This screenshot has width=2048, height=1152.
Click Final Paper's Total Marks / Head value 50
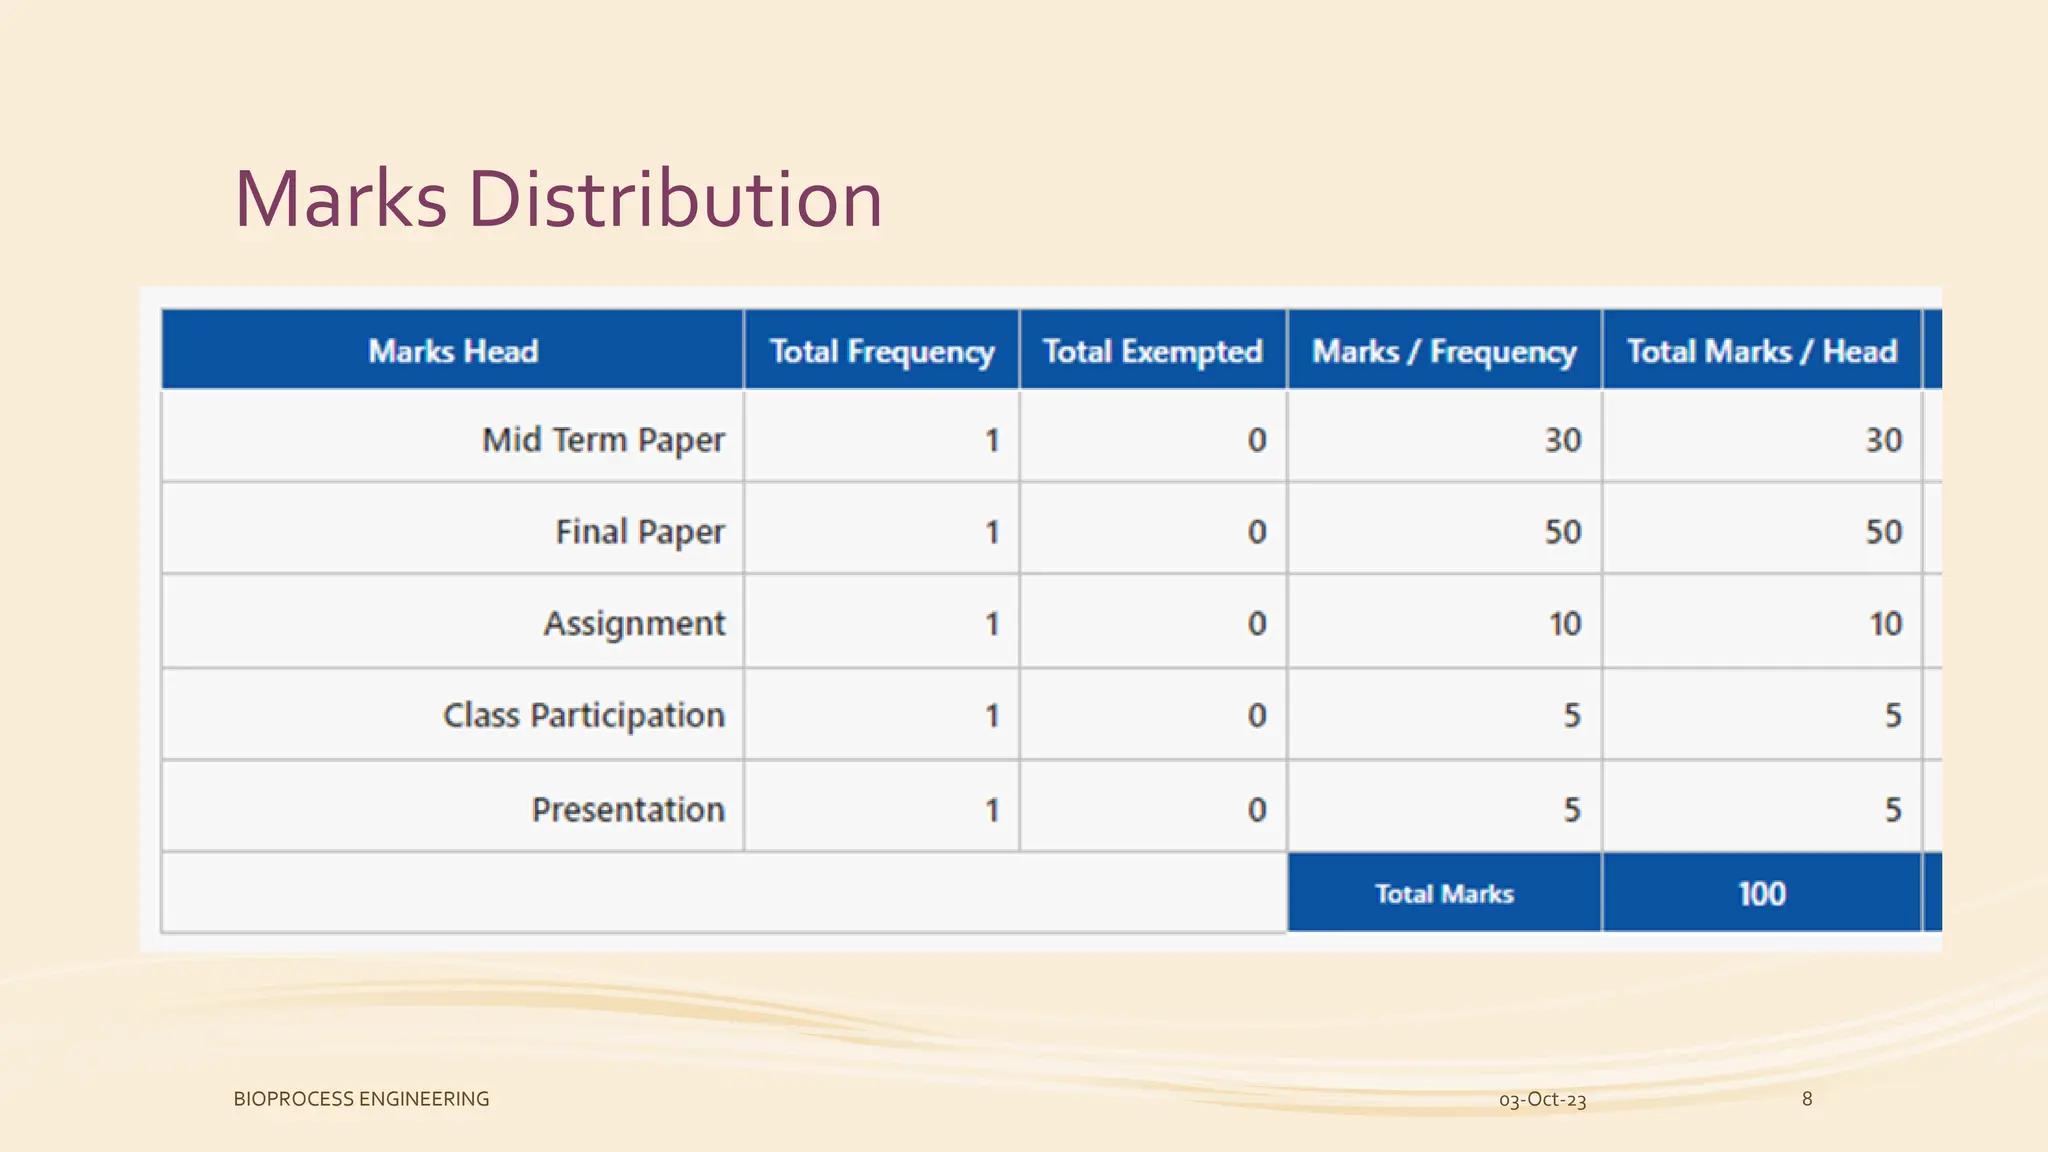[x=1884, y=532]
